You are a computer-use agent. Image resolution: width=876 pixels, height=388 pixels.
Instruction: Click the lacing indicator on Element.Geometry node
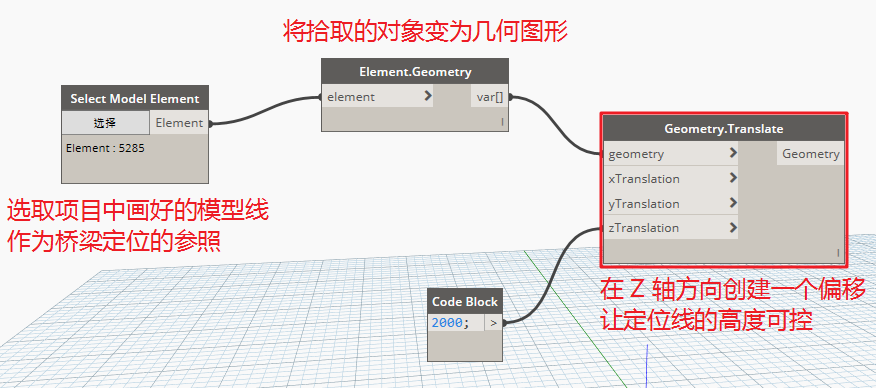coord(502,121)
